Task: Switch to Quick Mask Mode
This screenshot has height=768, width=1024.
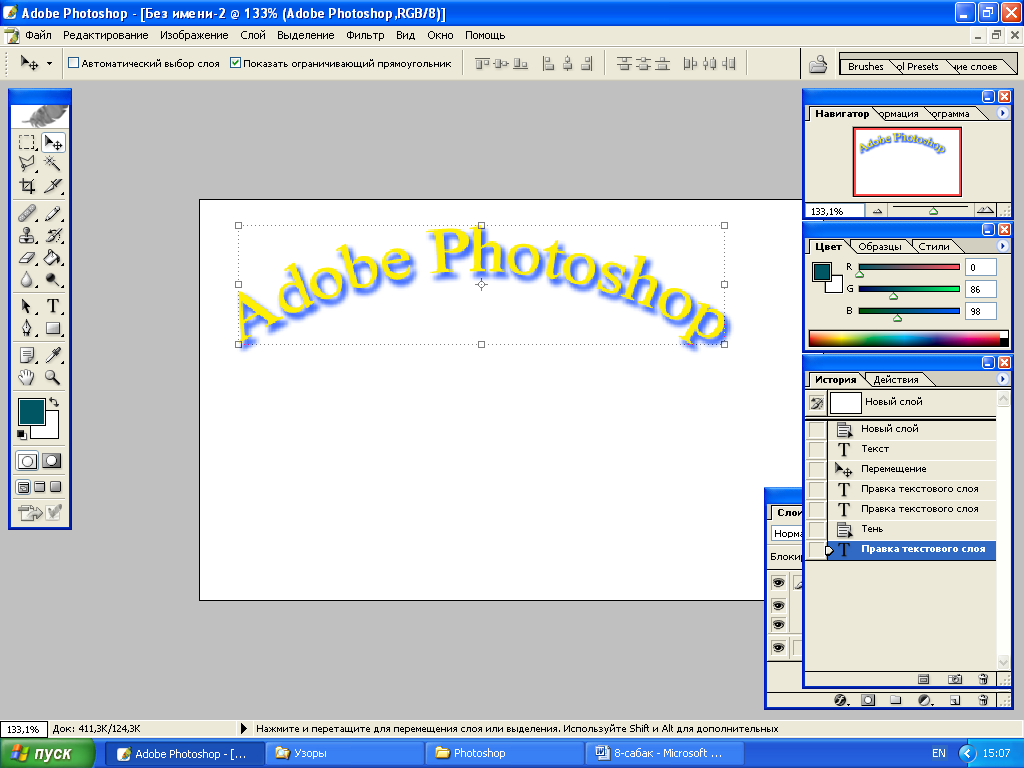Action: [52, 461]
